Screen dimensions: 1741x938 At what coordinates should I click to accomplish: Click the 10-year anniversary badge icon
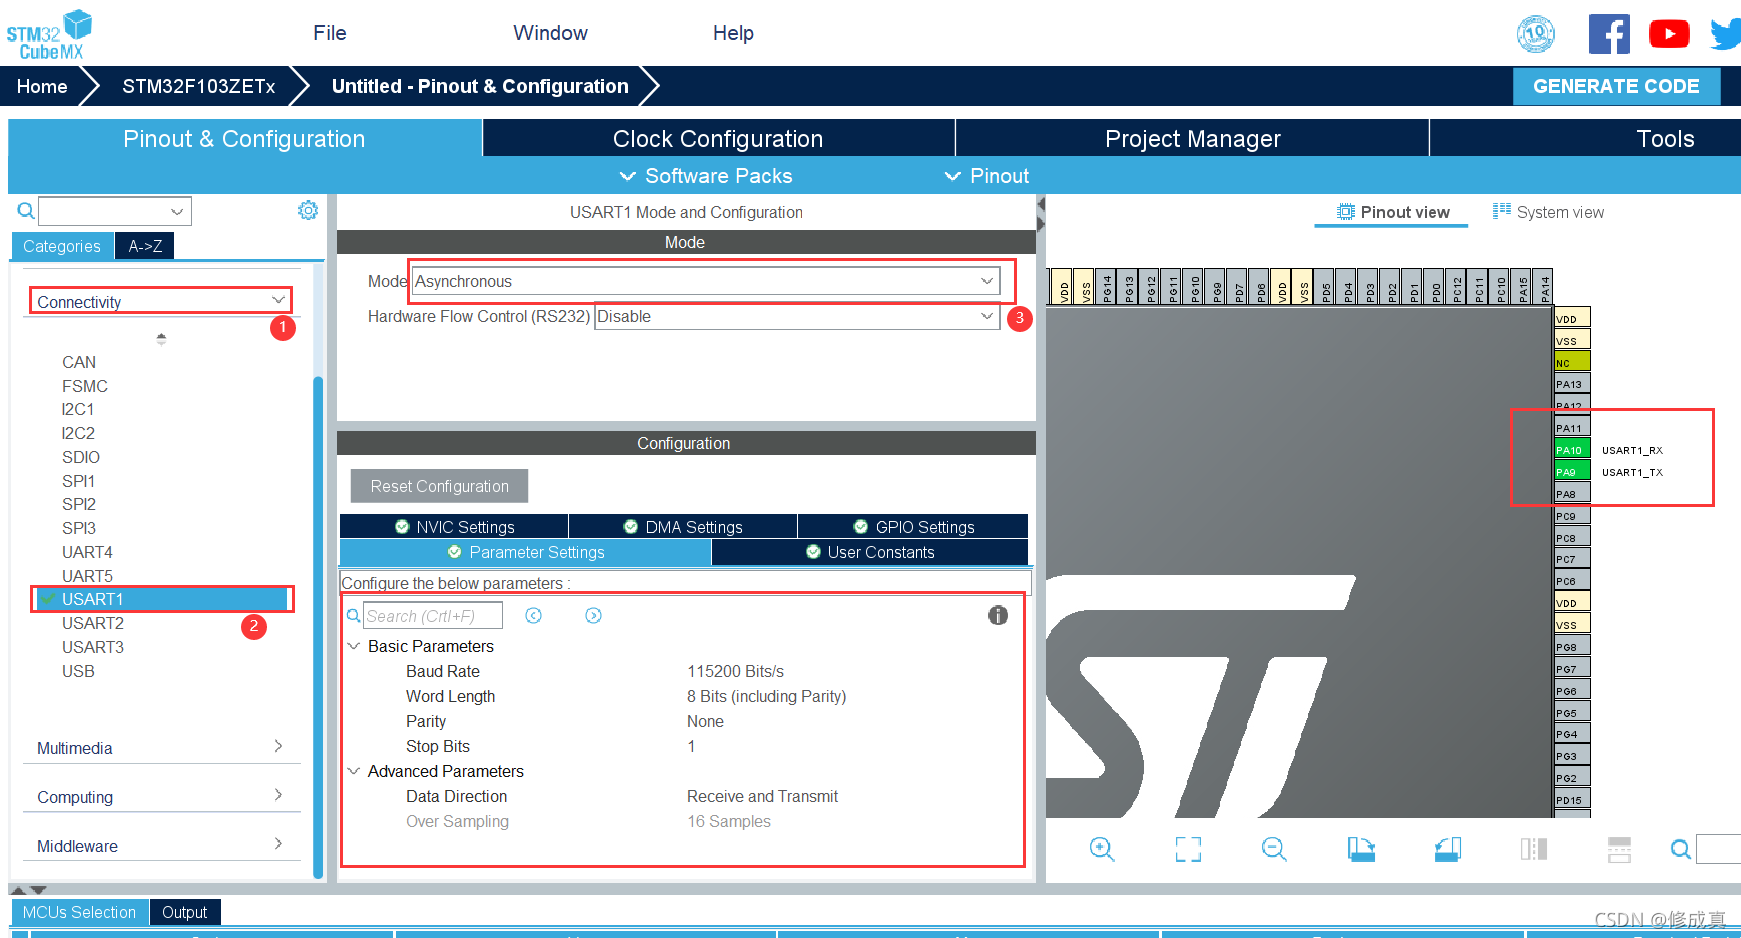point(1536,34)
